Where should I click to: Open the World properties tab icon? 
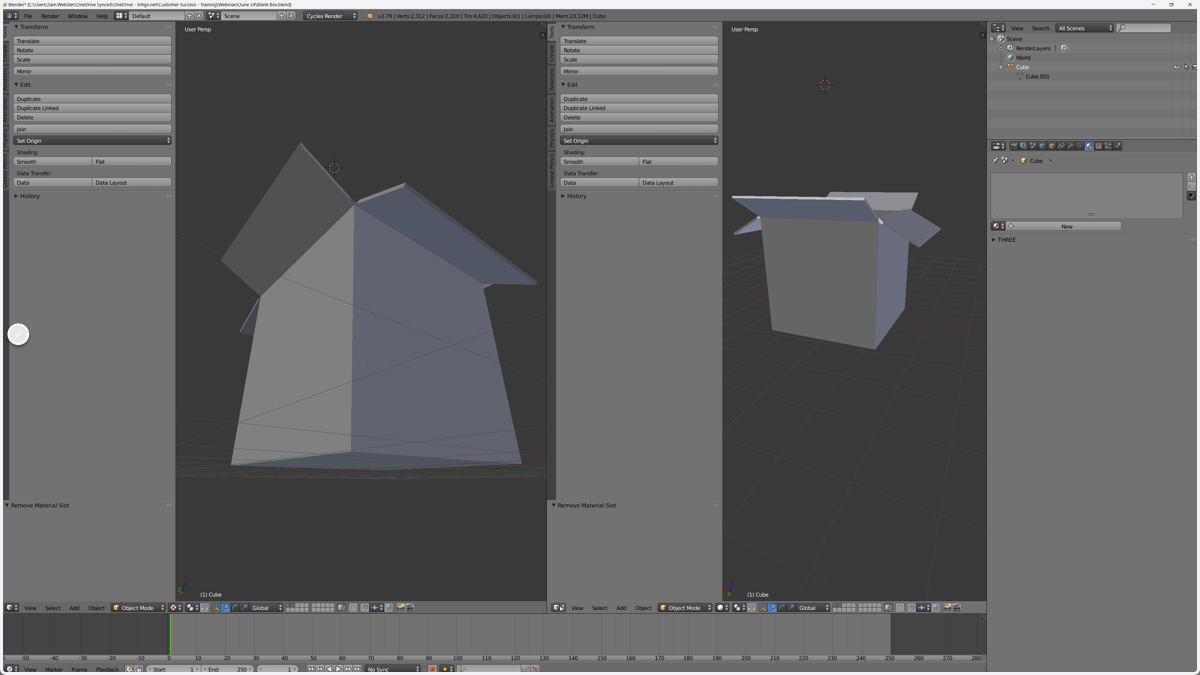tap(1042, 146)
